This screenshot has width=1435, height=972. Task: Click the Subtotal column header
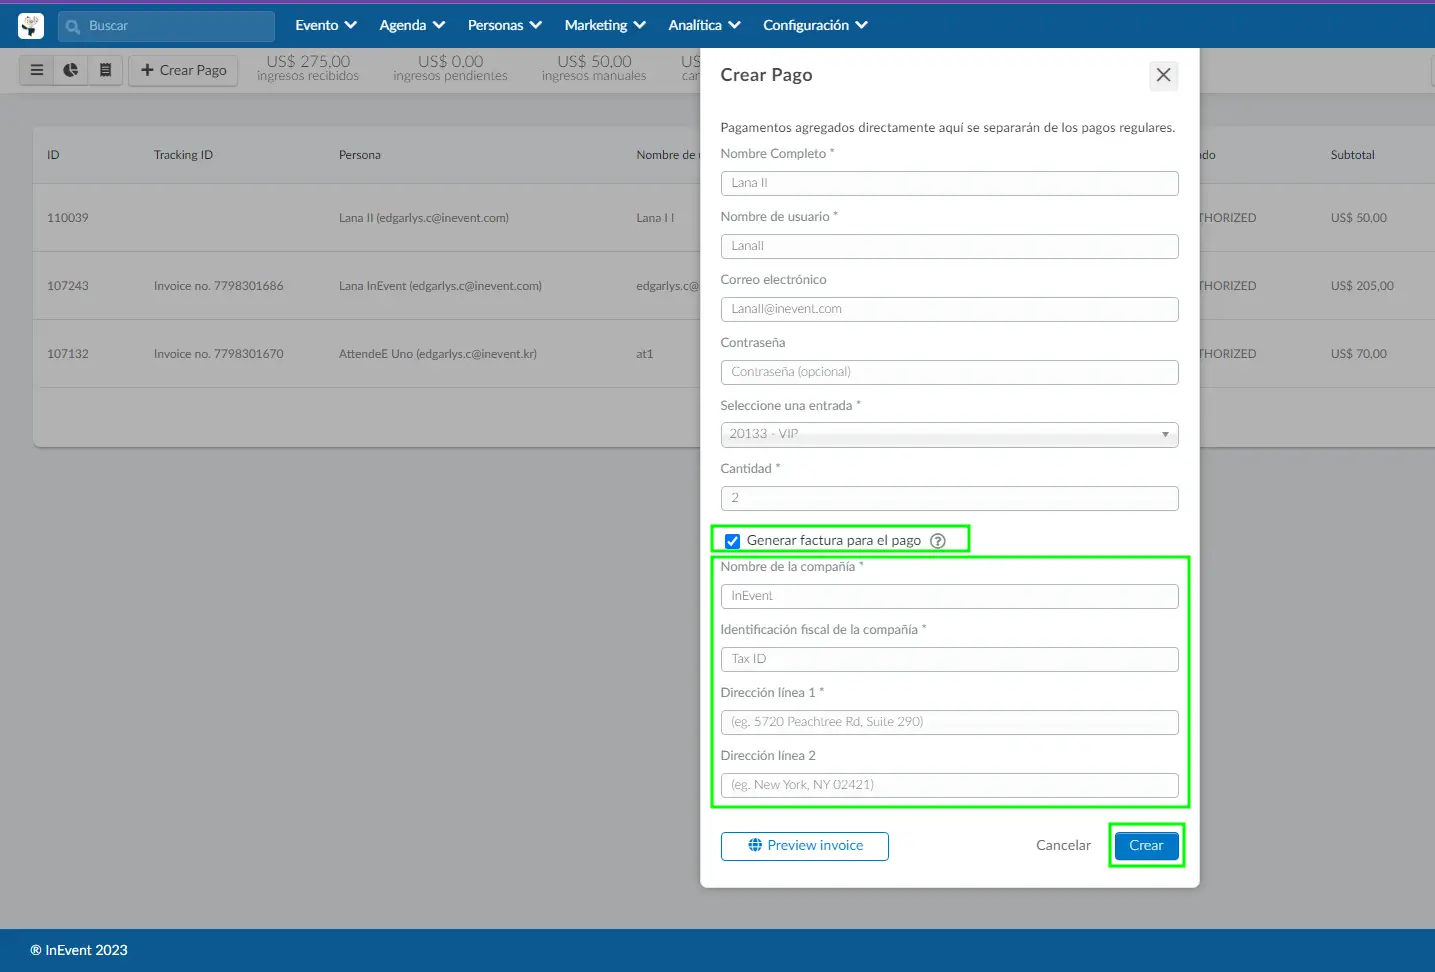tap(1352, 155)
